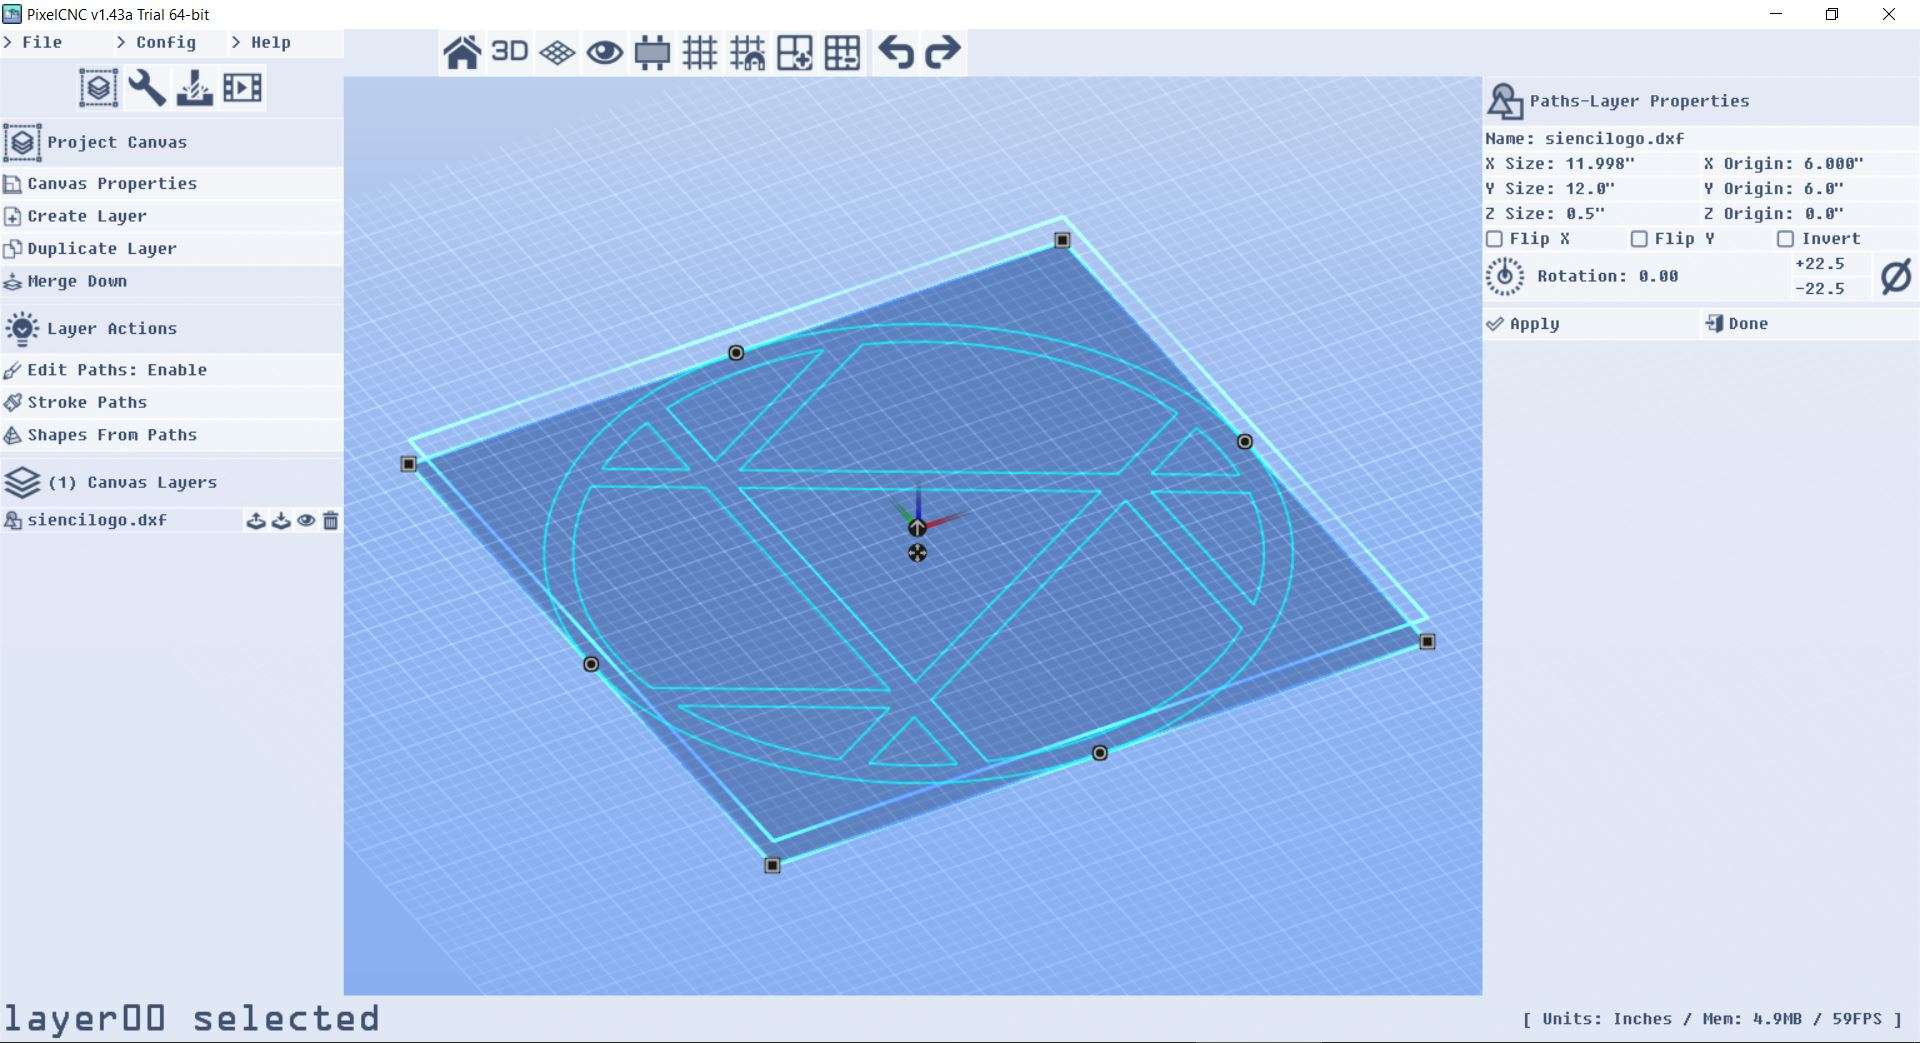Screen dimensions: 1920x1043
Task: Click the Z Origin value field
Action: pos(1809,214)
